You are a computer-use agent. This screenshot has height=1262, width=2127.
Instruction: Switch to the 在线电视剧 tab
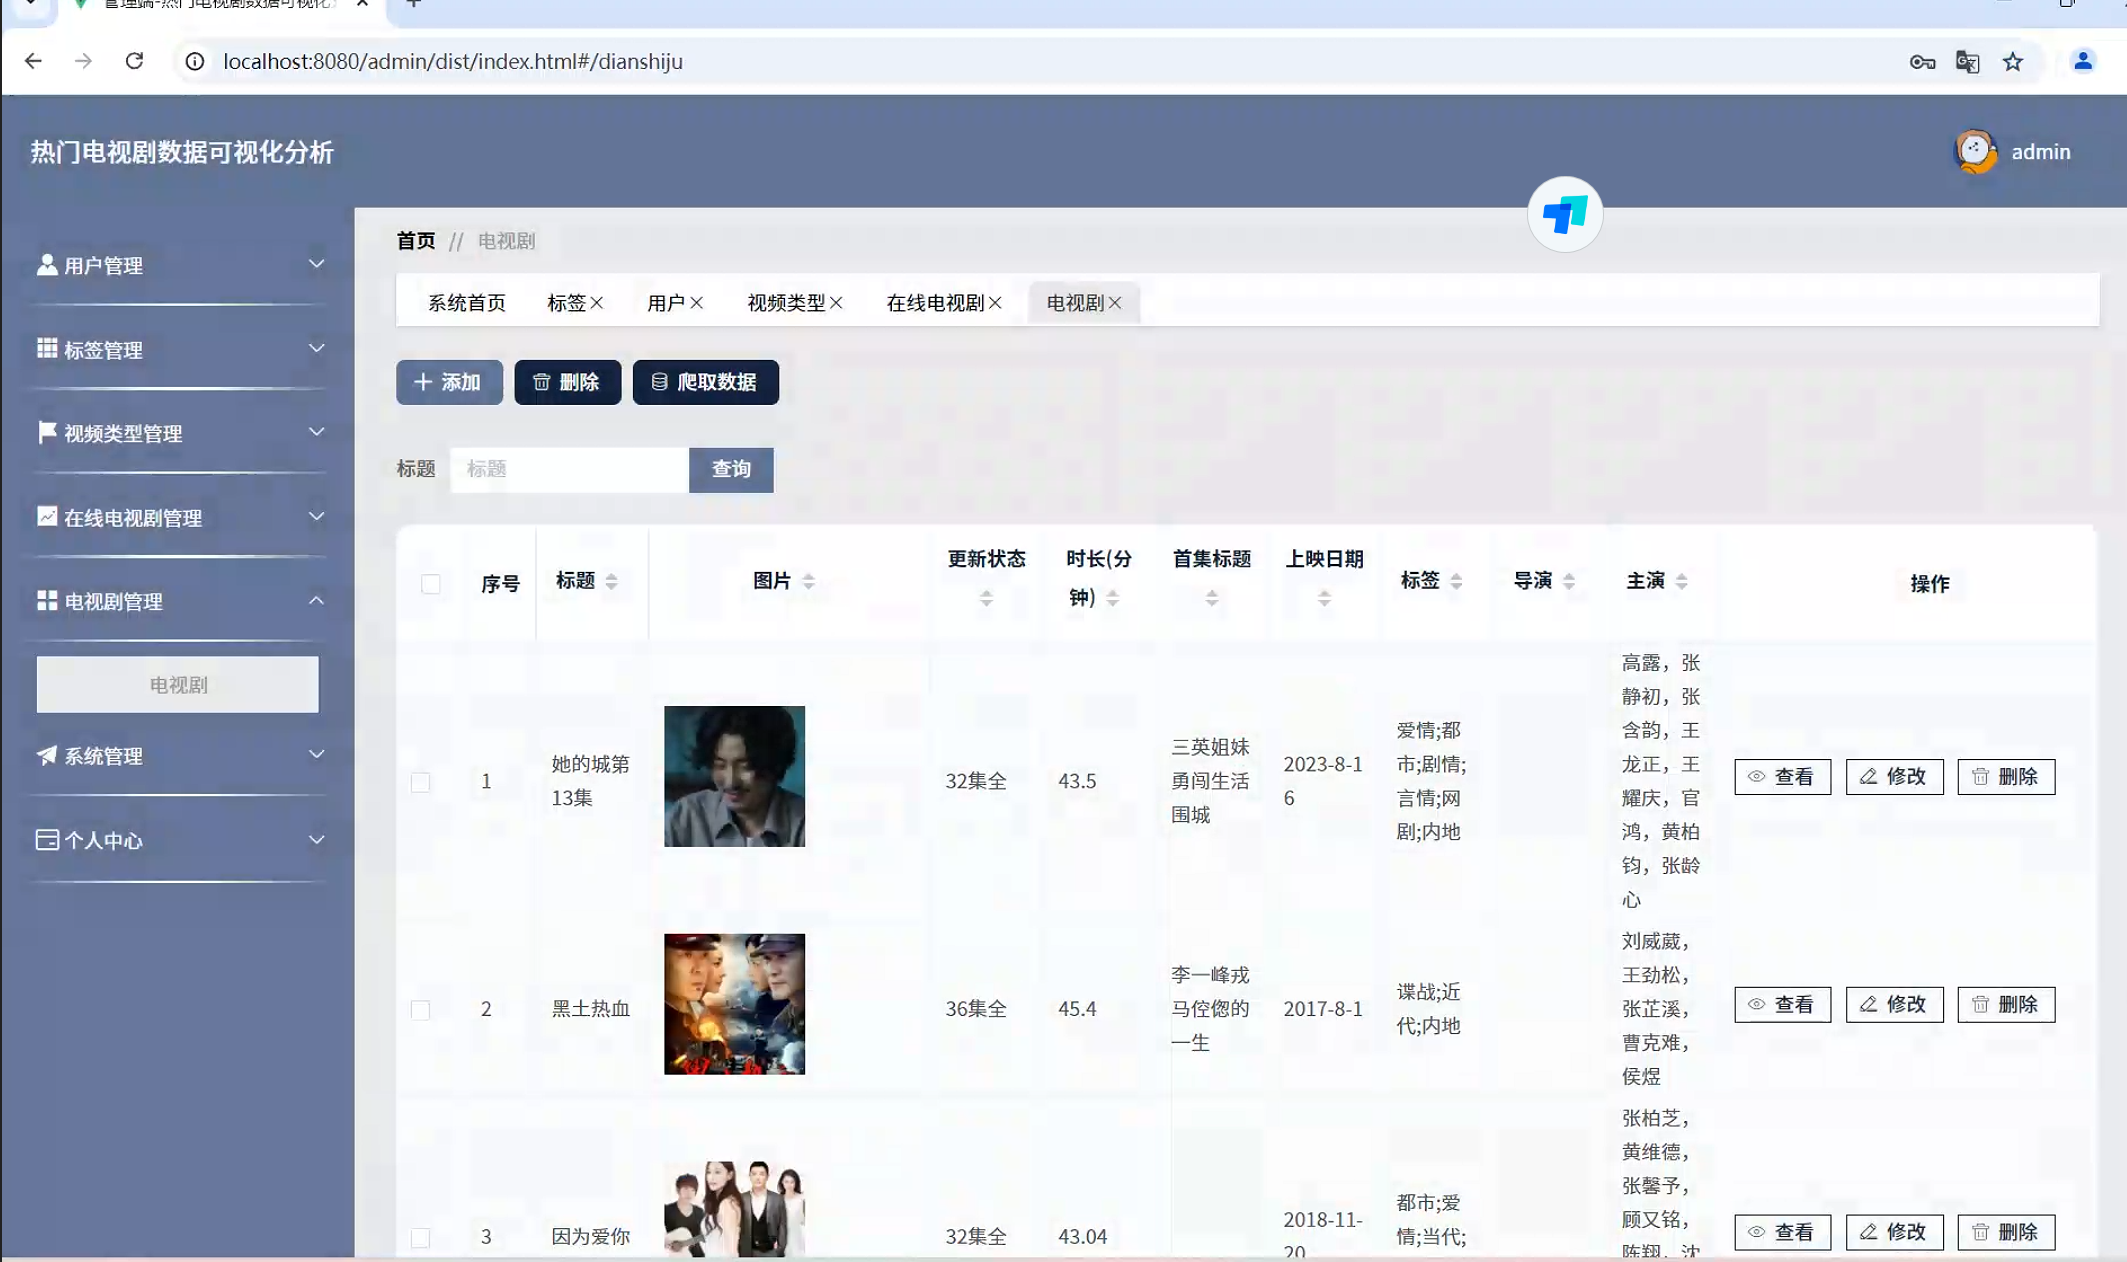[934, 303]
